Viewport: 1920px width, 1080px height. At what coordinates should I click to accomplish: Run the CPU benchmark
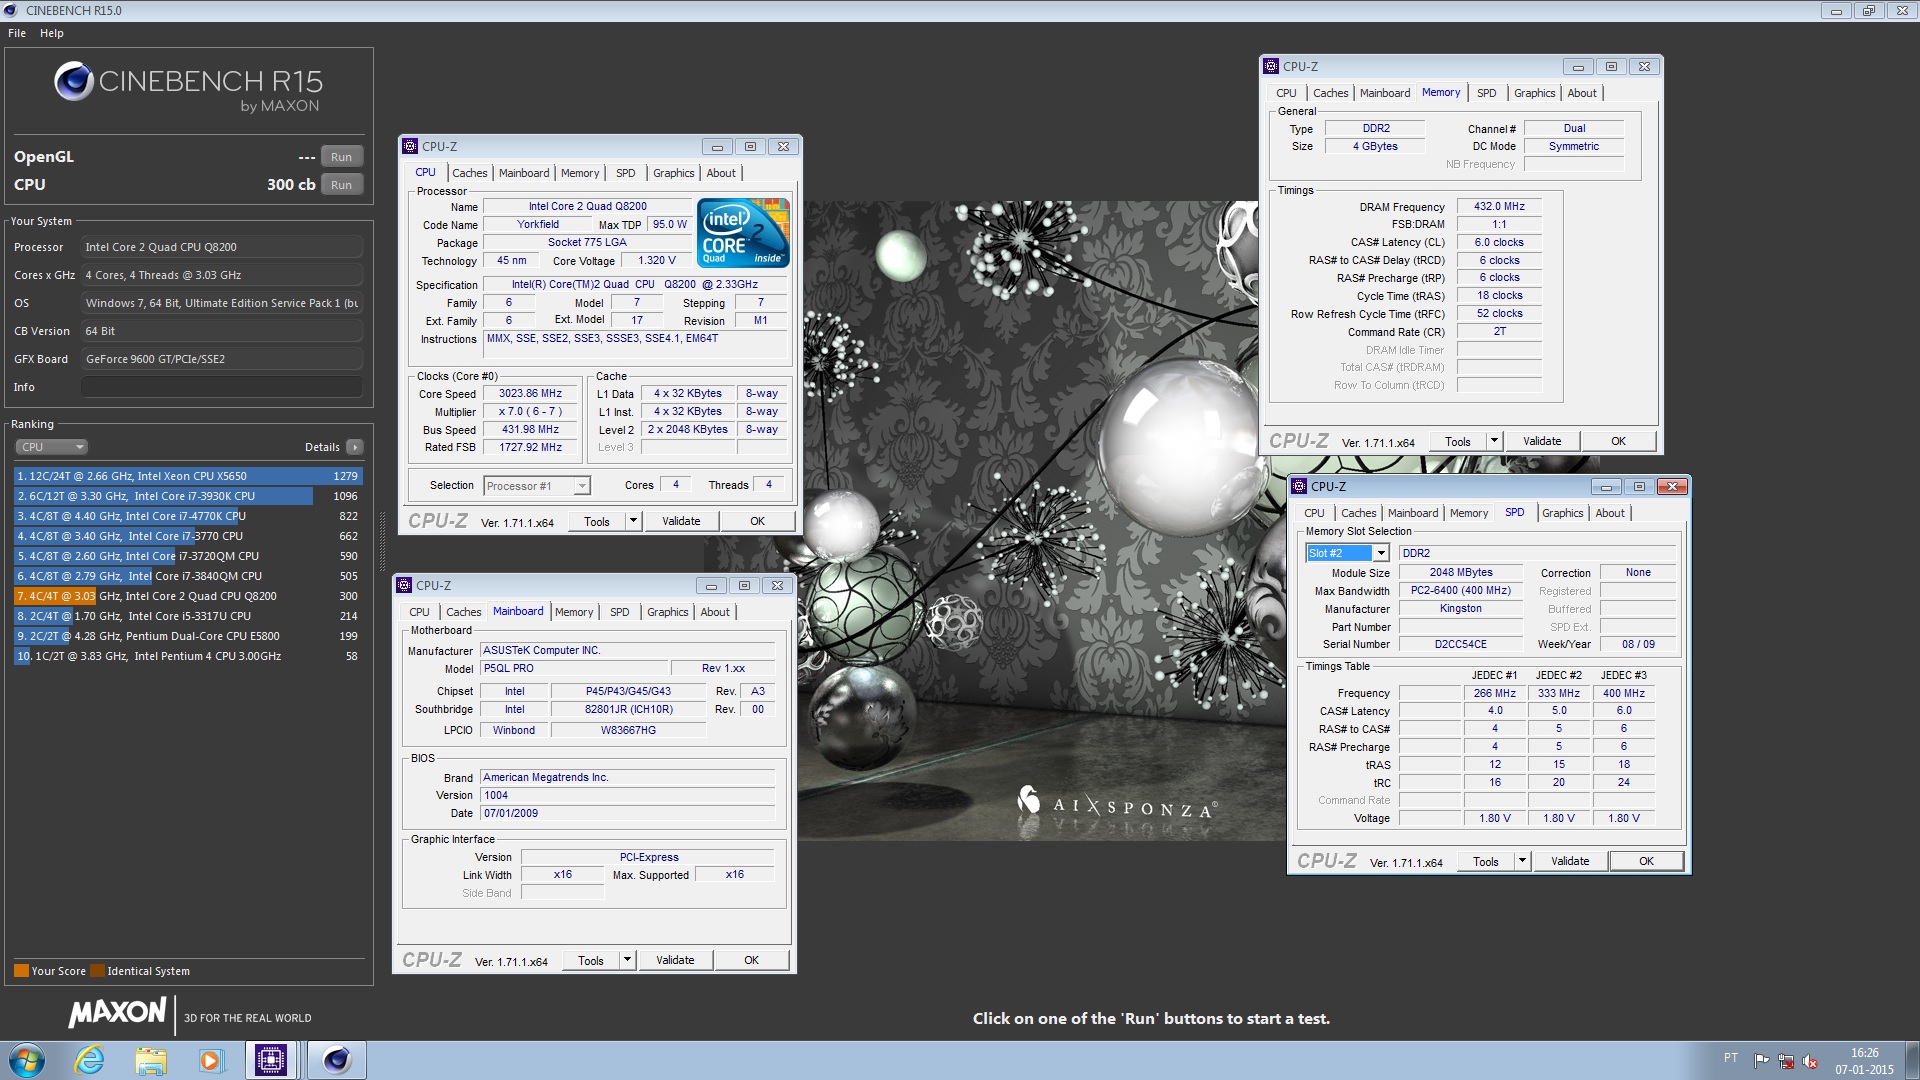click(x=341, y=185)
